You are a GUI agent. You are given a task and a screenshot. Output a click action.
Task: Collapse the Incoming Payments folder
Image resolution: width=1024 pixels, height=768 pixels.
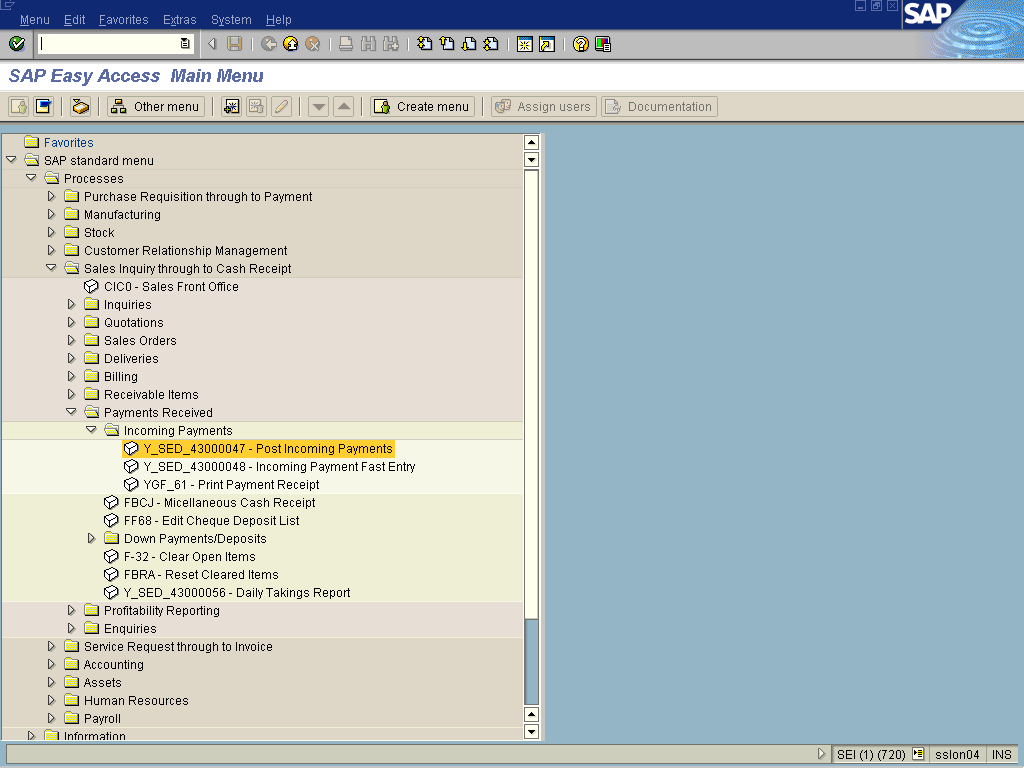92,431
